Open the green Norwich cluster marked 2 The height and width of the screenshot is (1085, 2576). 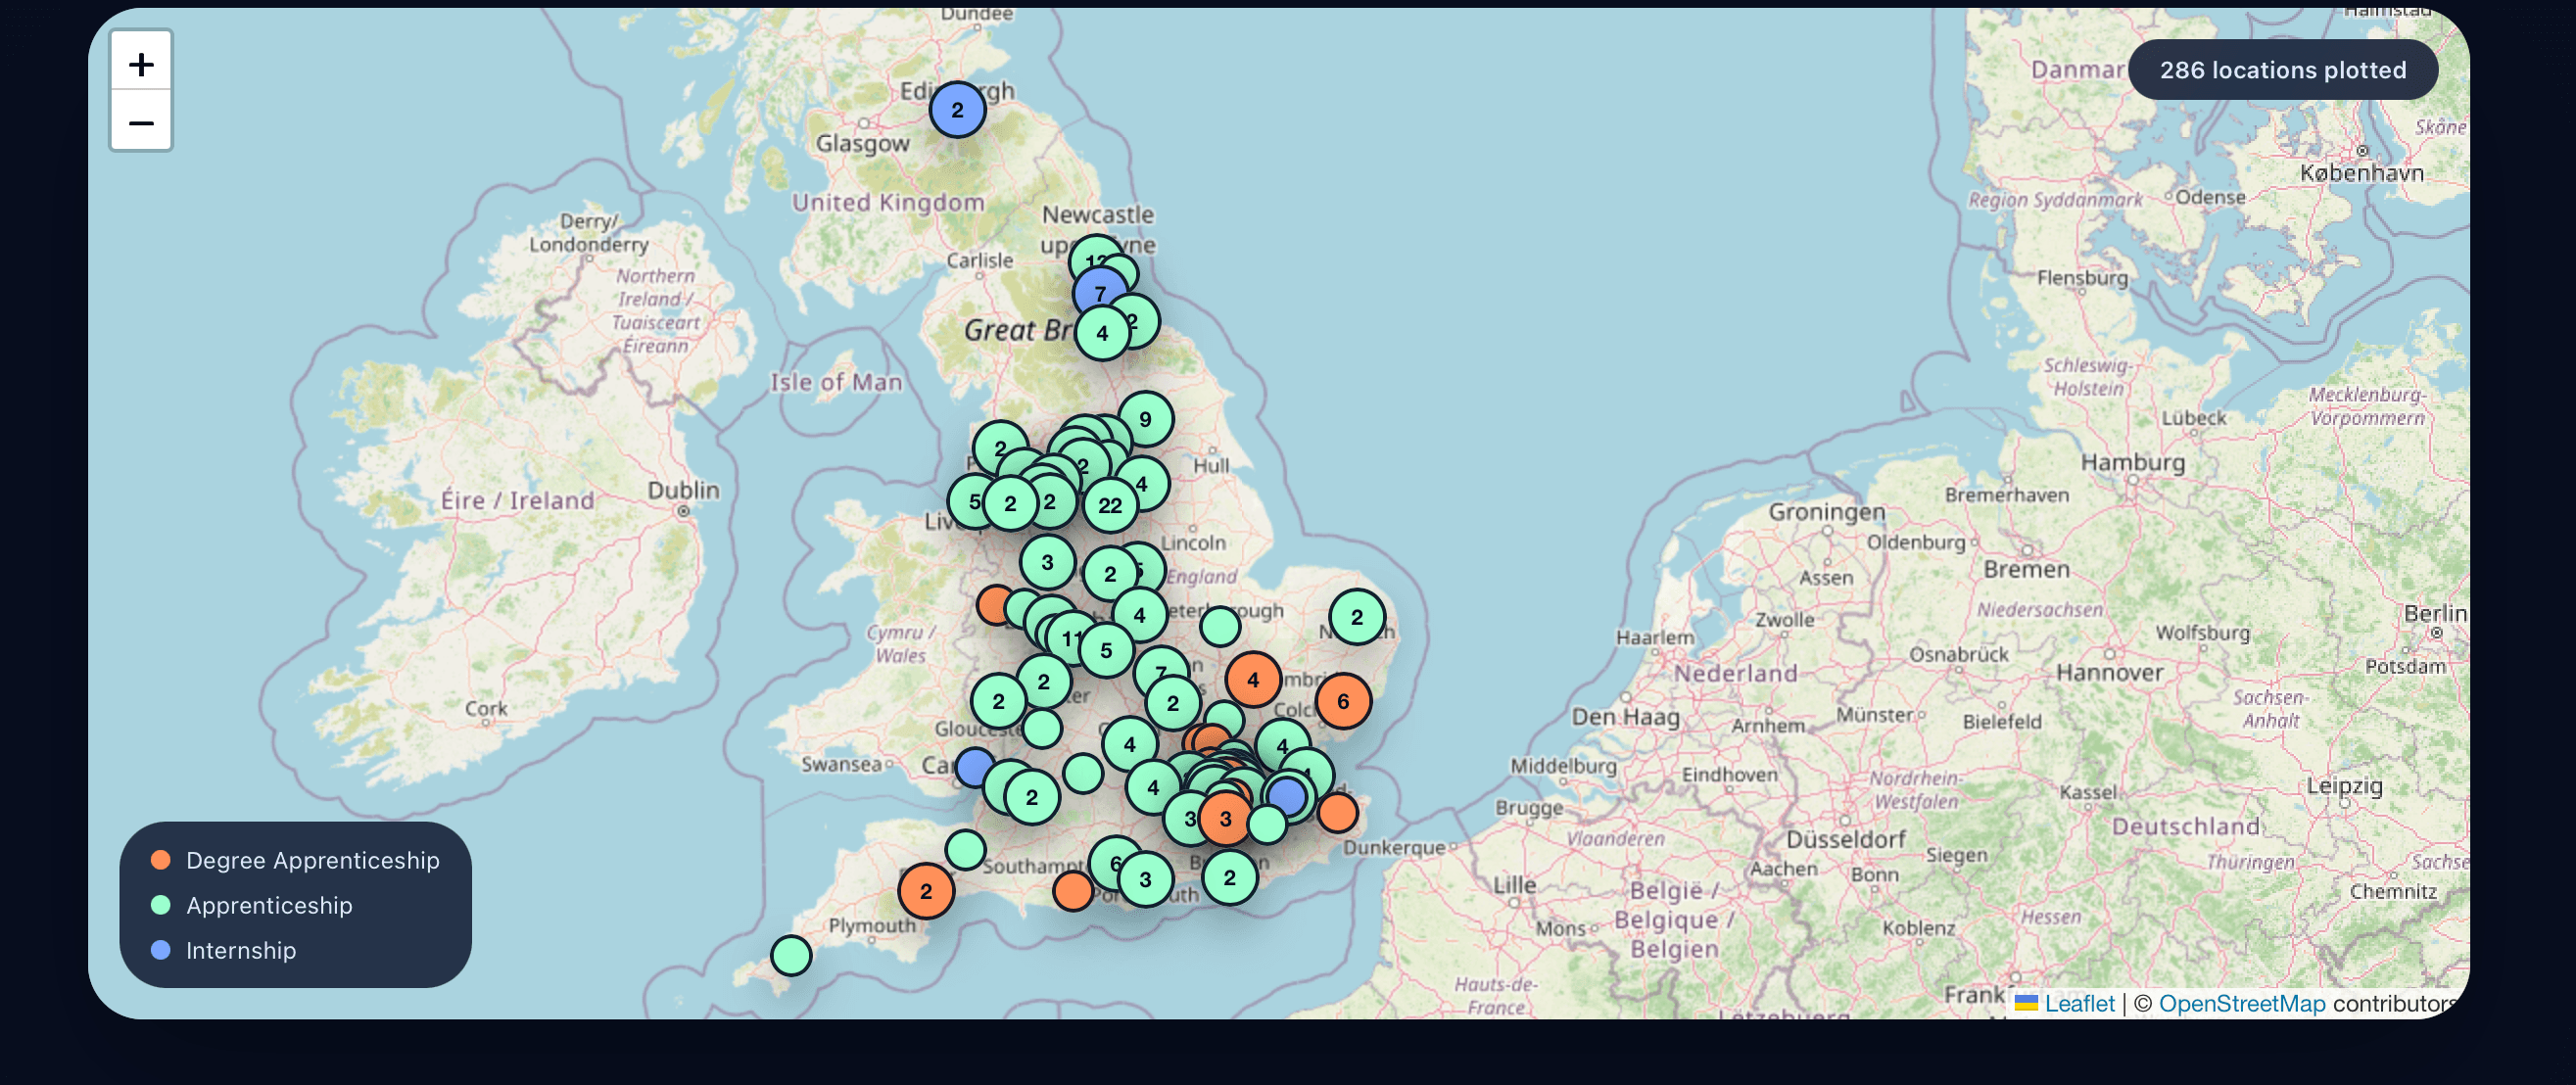click(1357, 617)
